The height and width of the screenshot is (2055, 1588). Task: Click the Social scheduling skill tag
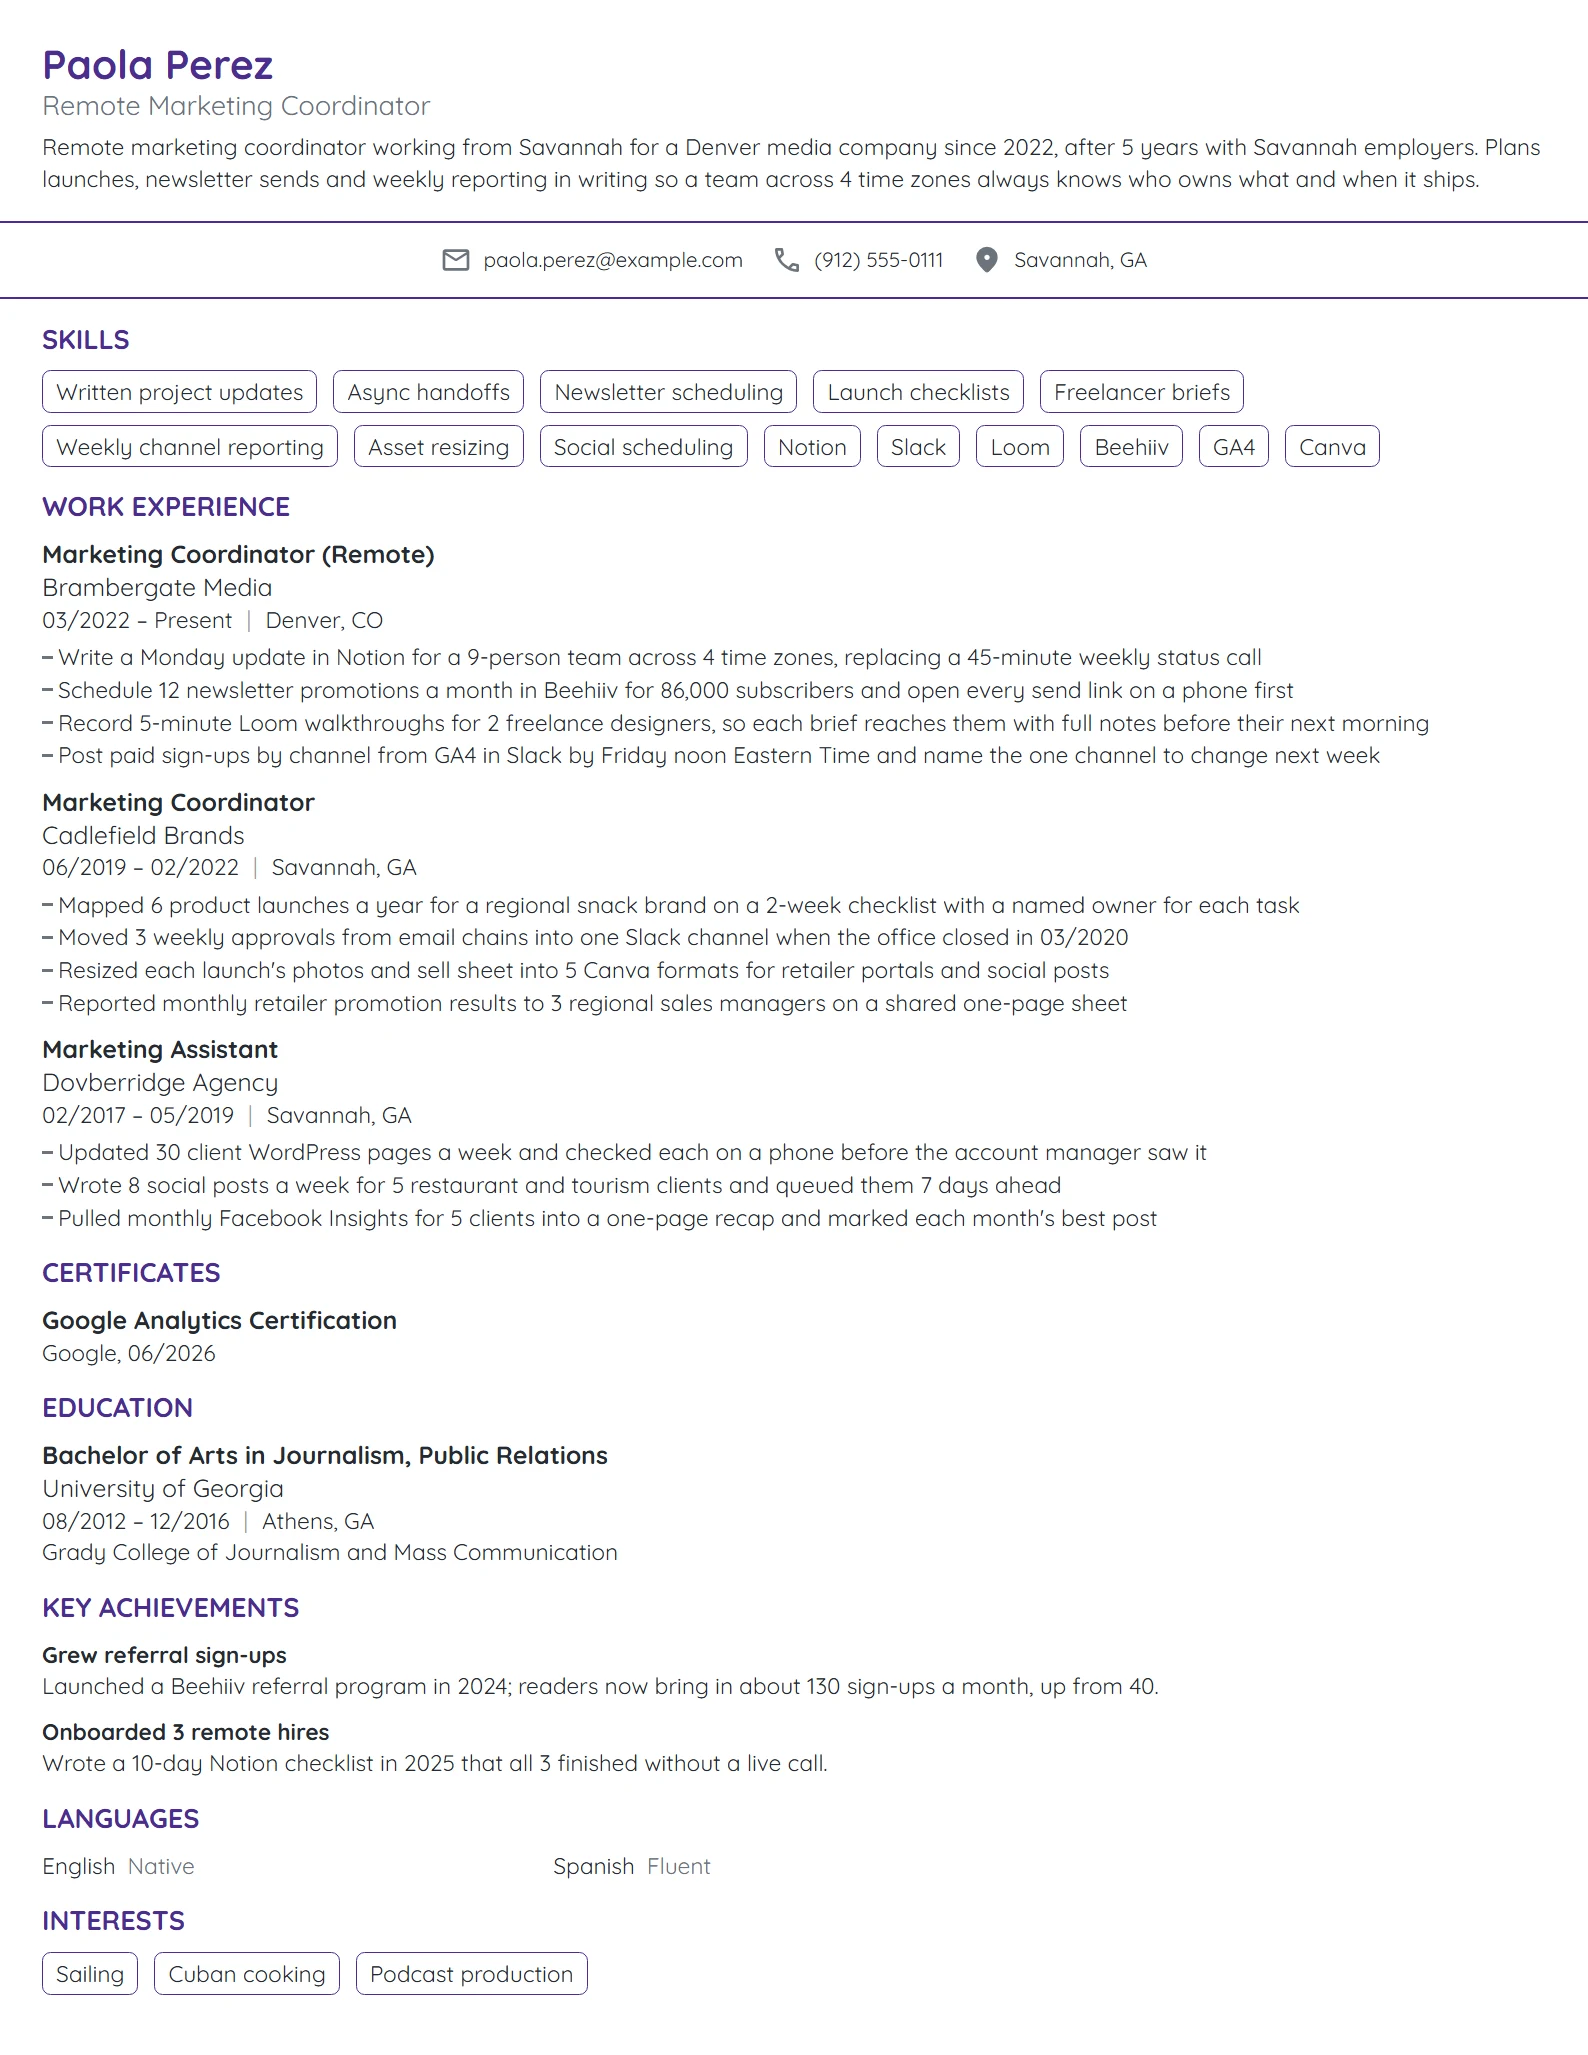[644, 447]
